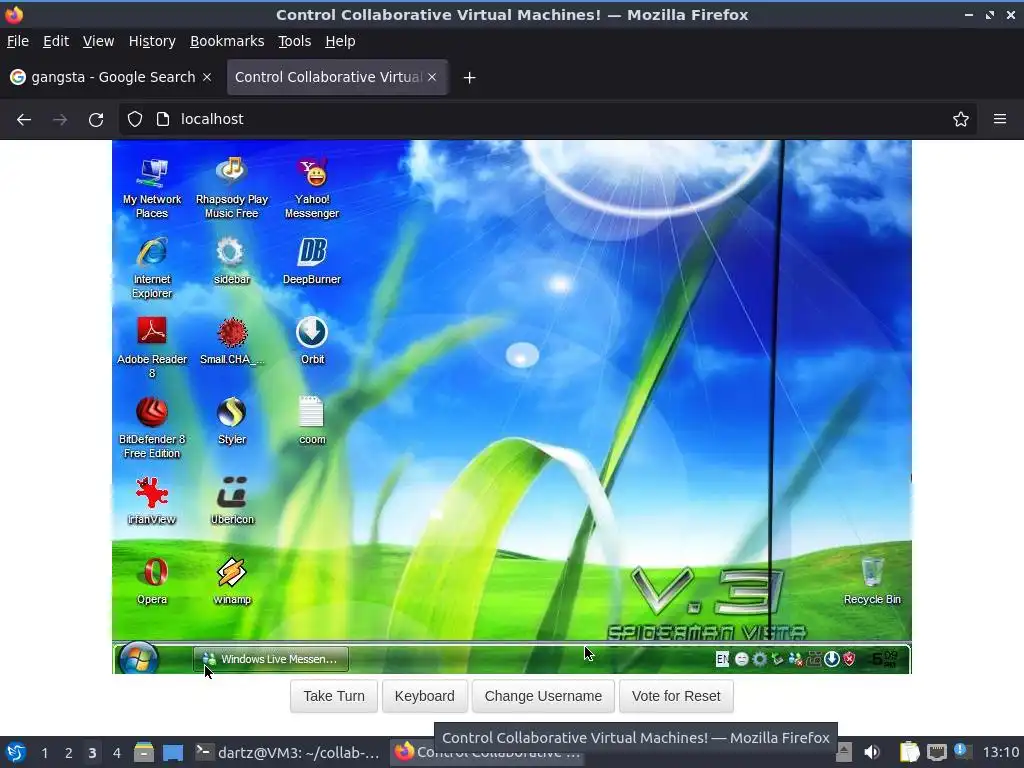Select BitDefender 8 Free Edition icon

point(152,428)
